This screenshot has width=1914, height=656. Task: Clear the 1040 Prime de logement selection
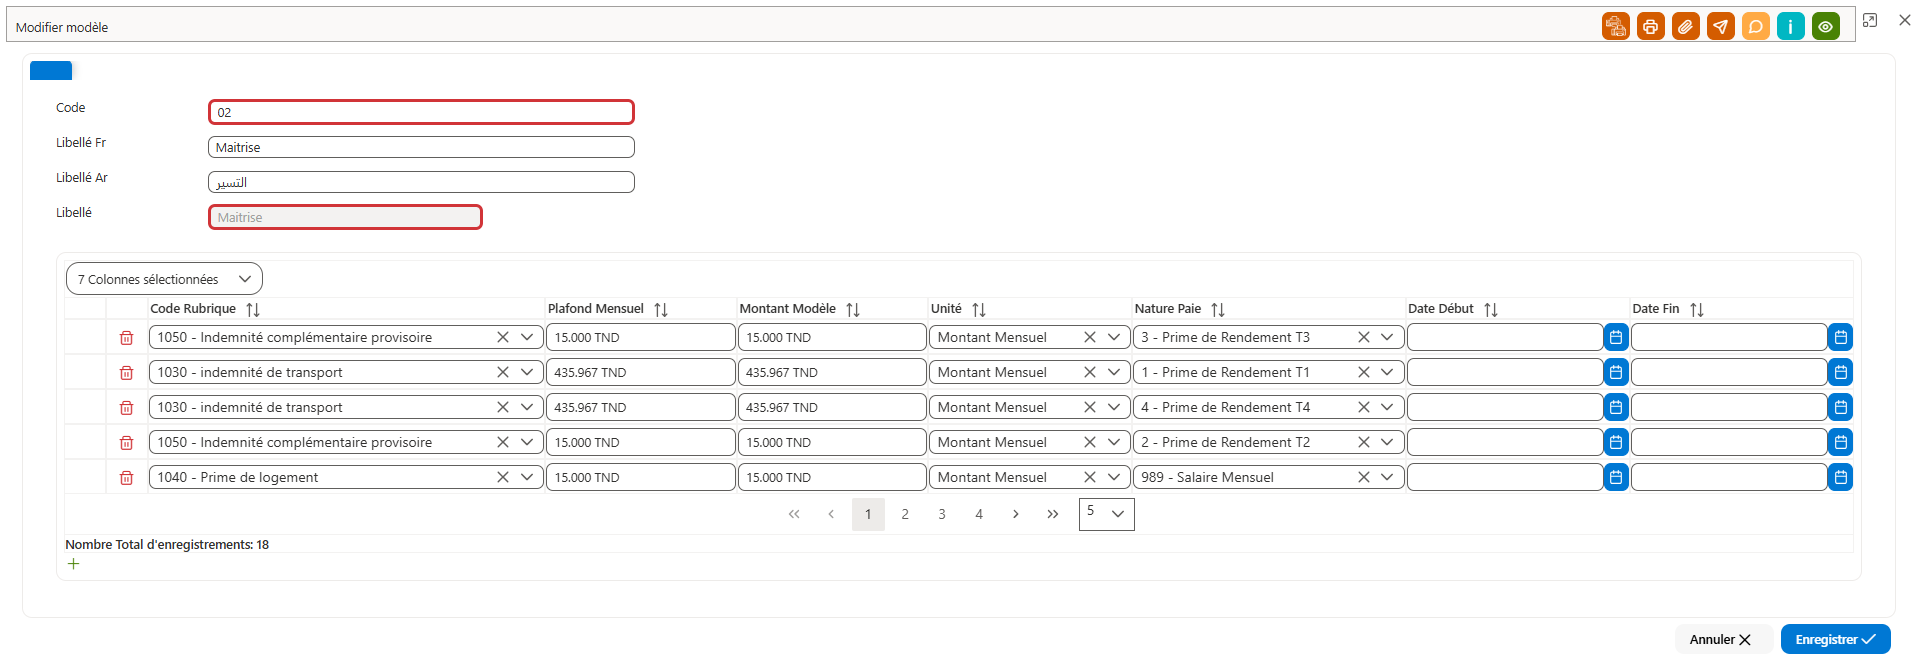[x=503, y=477]
